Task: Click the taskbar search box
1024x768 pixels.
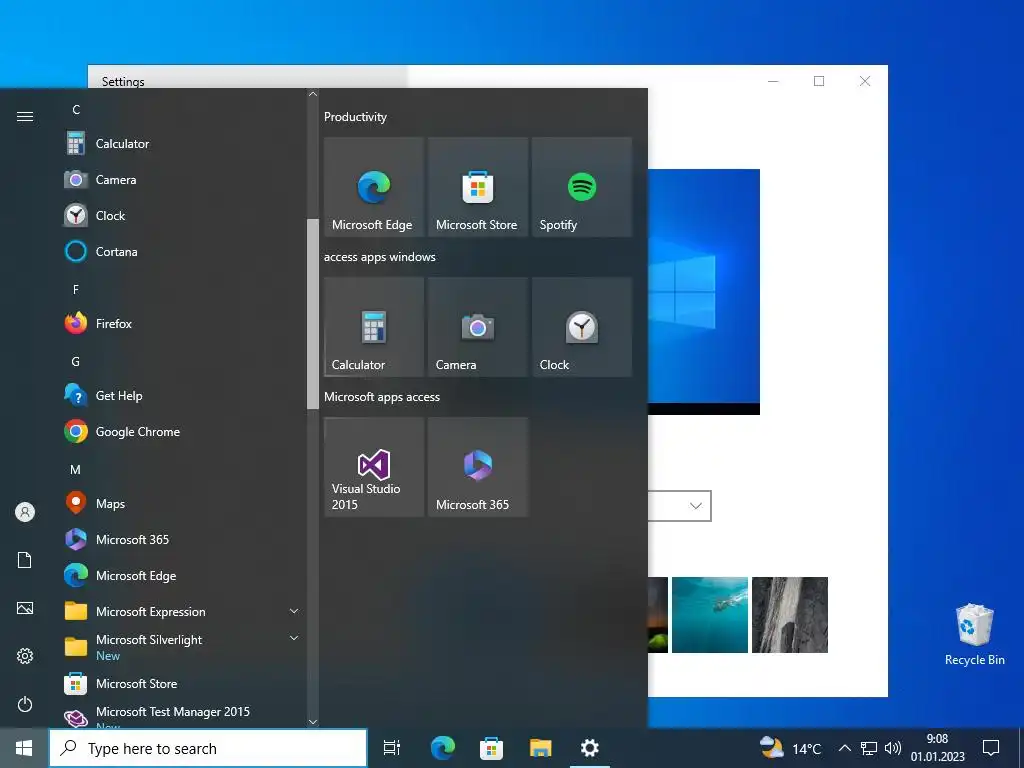Action: (x=208, y=748)
